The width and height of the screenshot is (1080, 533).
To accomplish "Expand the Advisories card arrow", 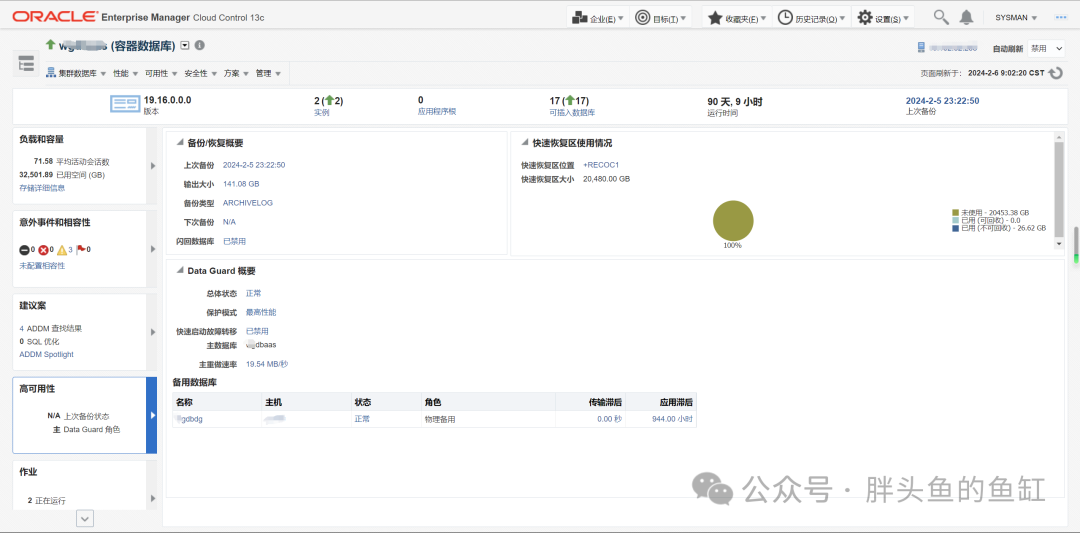I will point(153,332).
